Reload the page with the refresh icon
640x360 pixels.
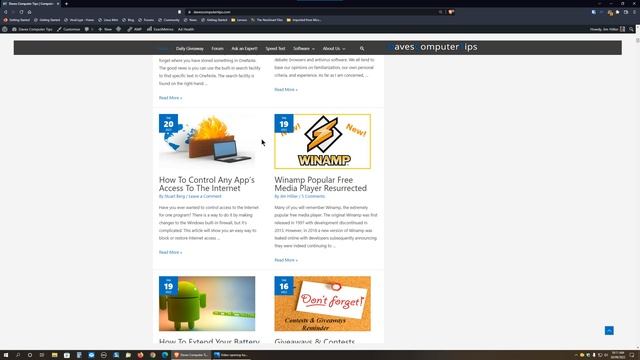21,12
